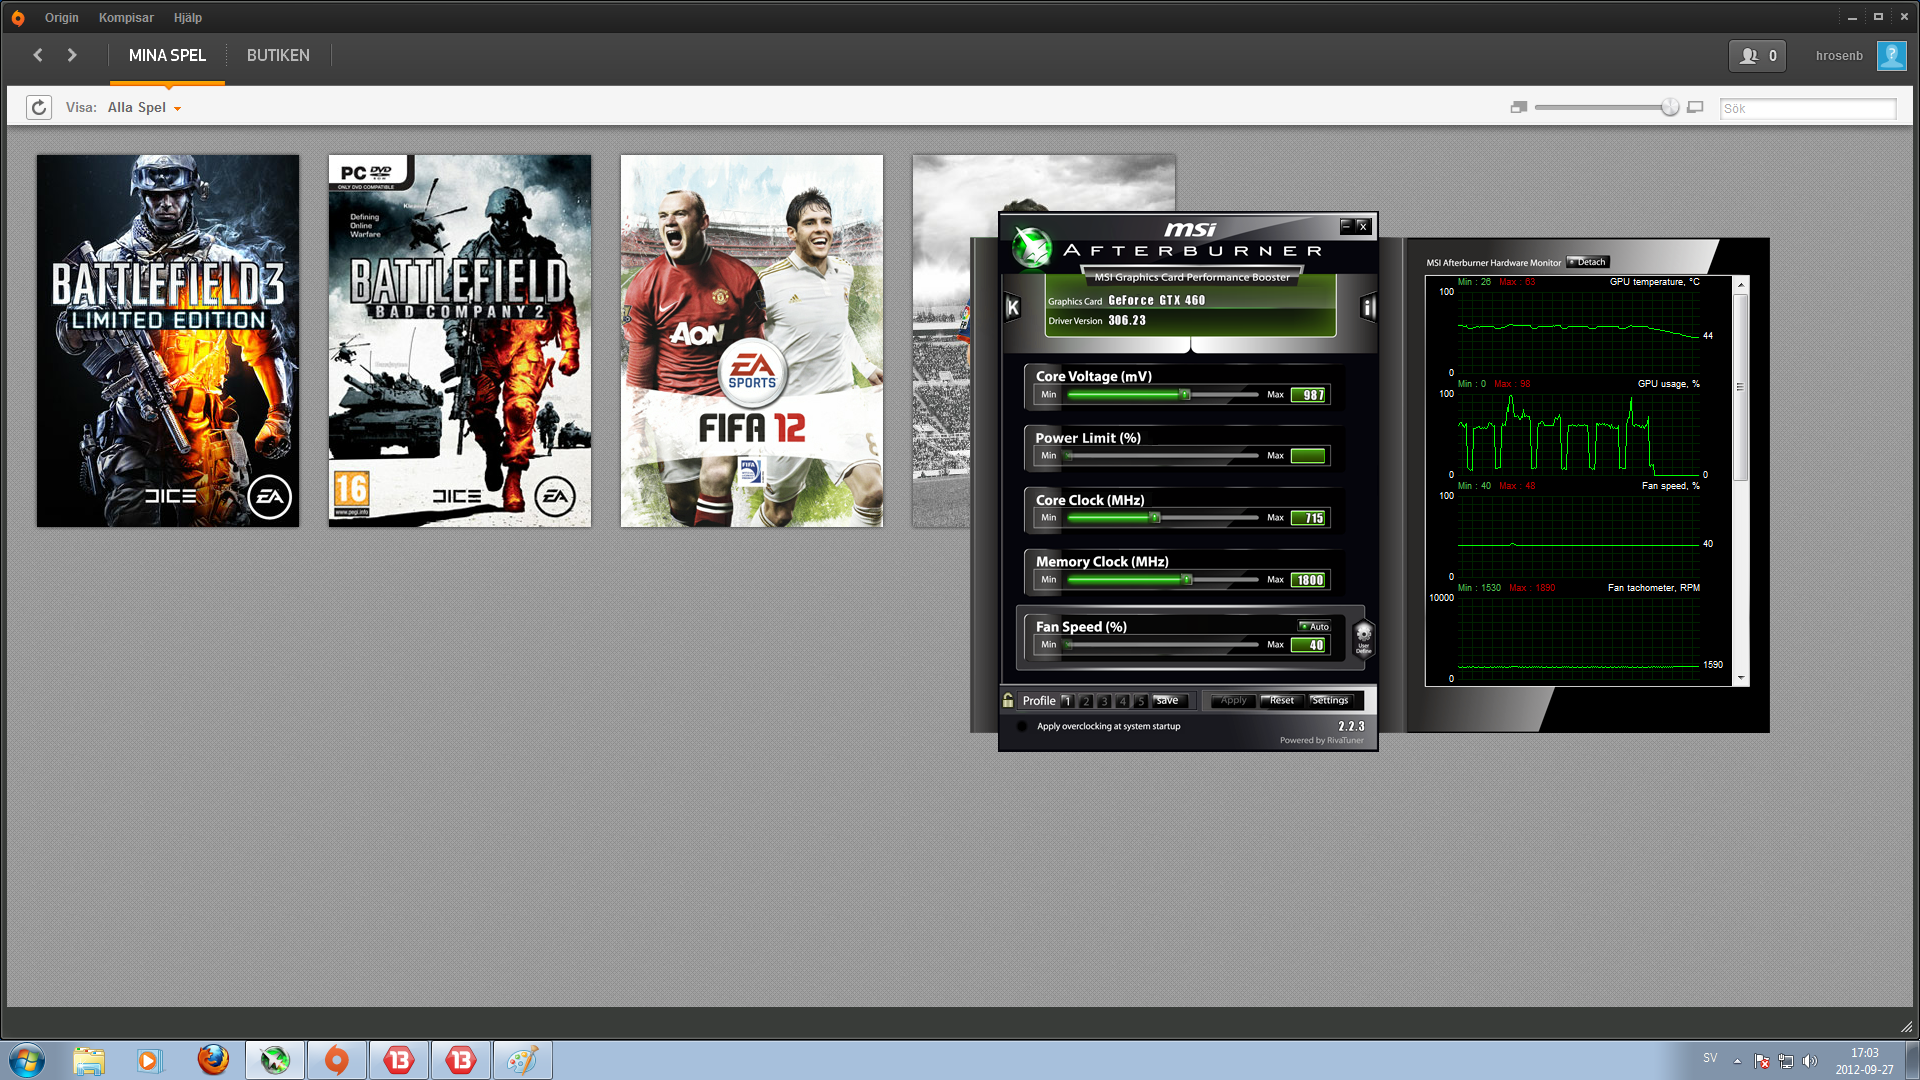Click the Power Limit slider
1920x1080 pixels.
1162,456
